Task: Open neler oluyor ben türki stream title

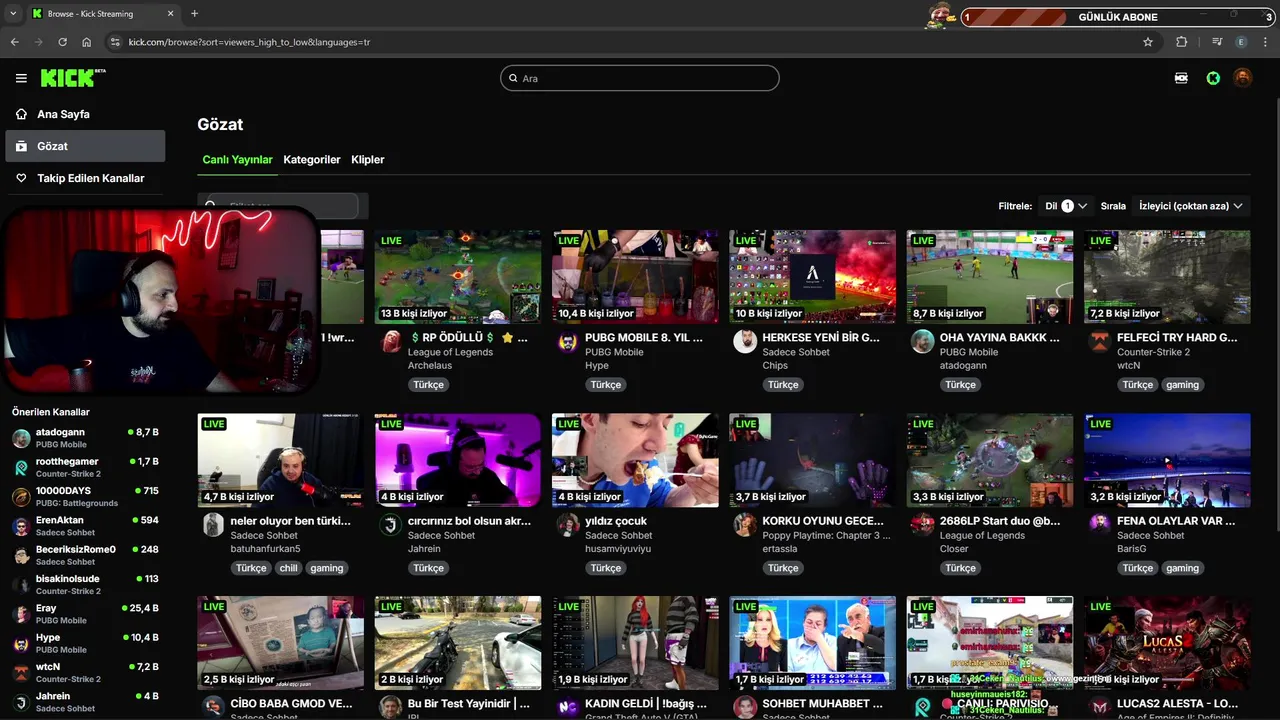Action: tap(291, 521)
